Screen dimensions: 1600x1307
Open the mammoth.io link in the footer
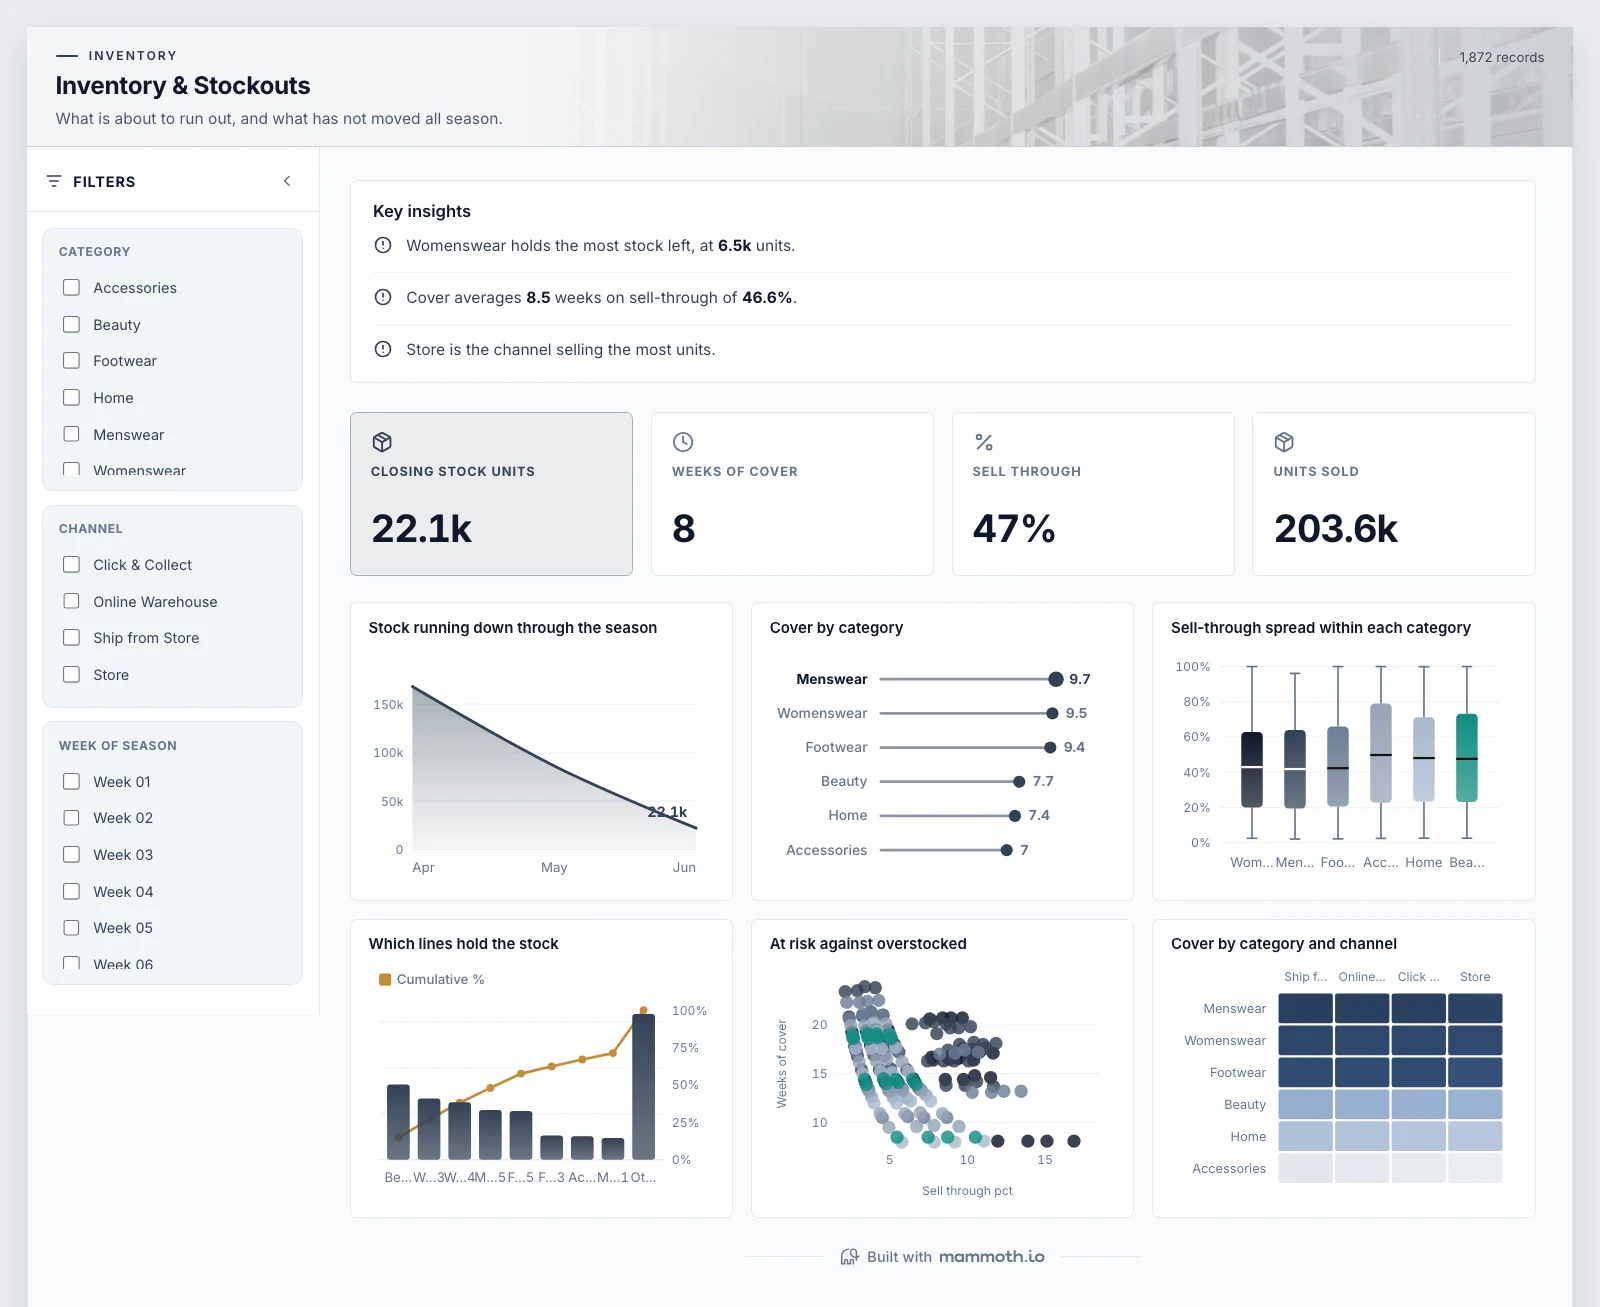(x=991, y=1257)
